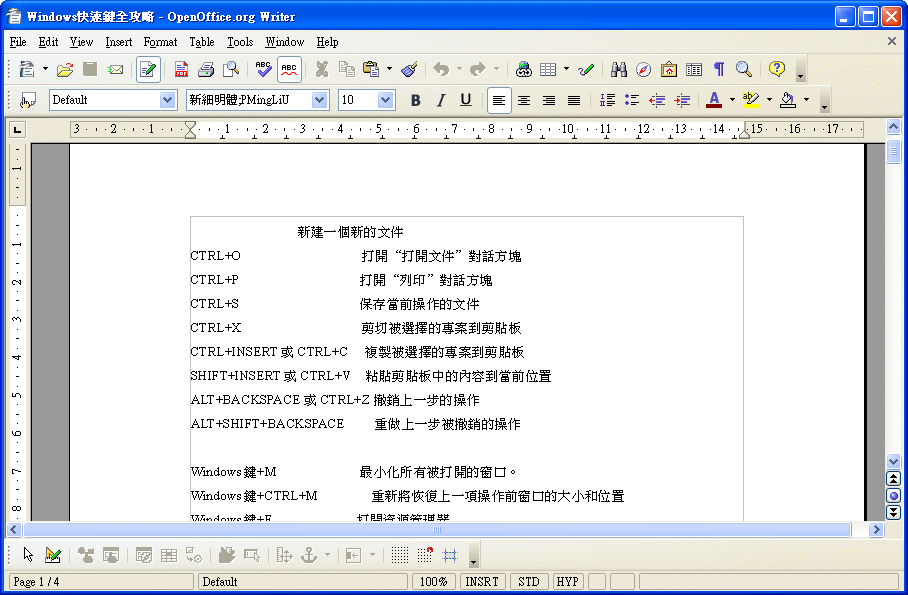Redo action icon

click(x=478, y=70)
